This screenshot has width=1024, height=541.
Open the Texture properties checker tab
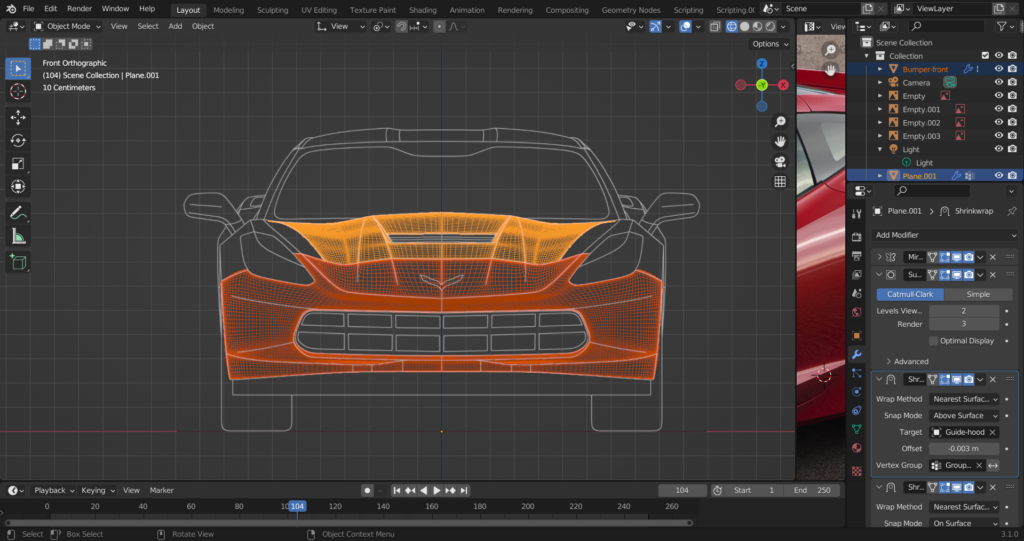click(856, 471)
